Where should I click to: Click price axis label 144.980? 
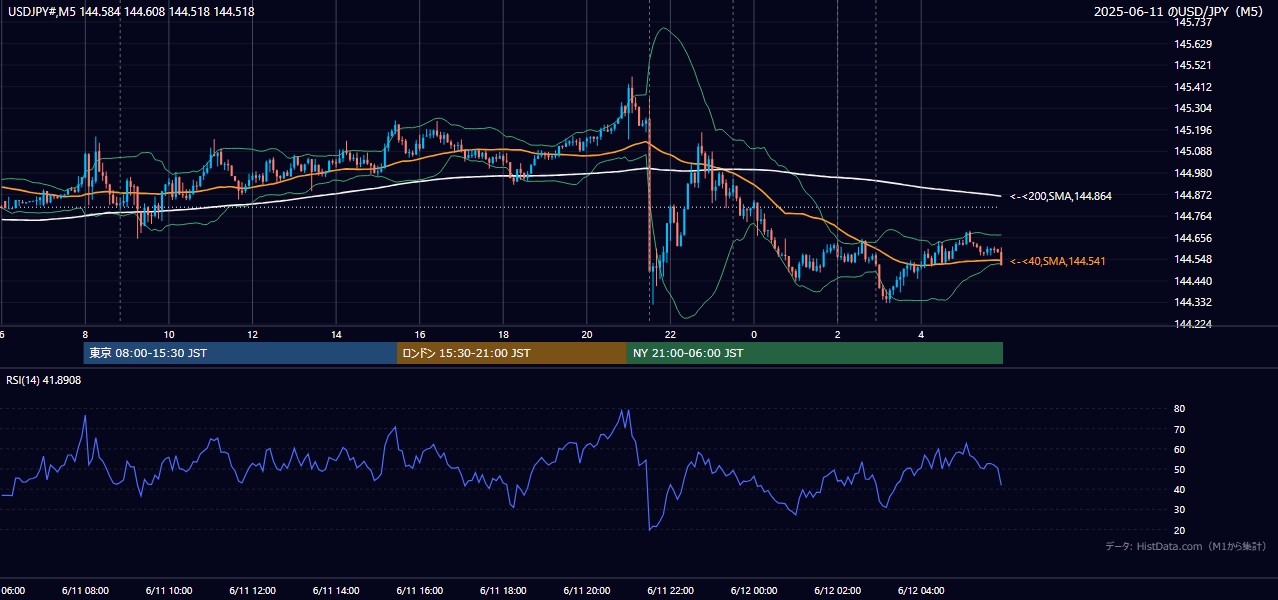point(1193,173)
